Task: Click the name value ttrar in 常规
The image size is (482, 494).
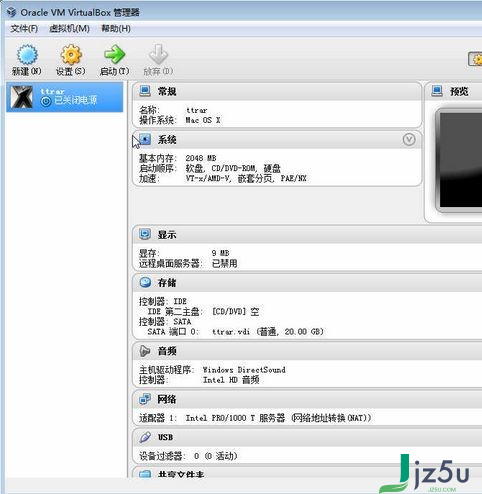Action: 197,110
